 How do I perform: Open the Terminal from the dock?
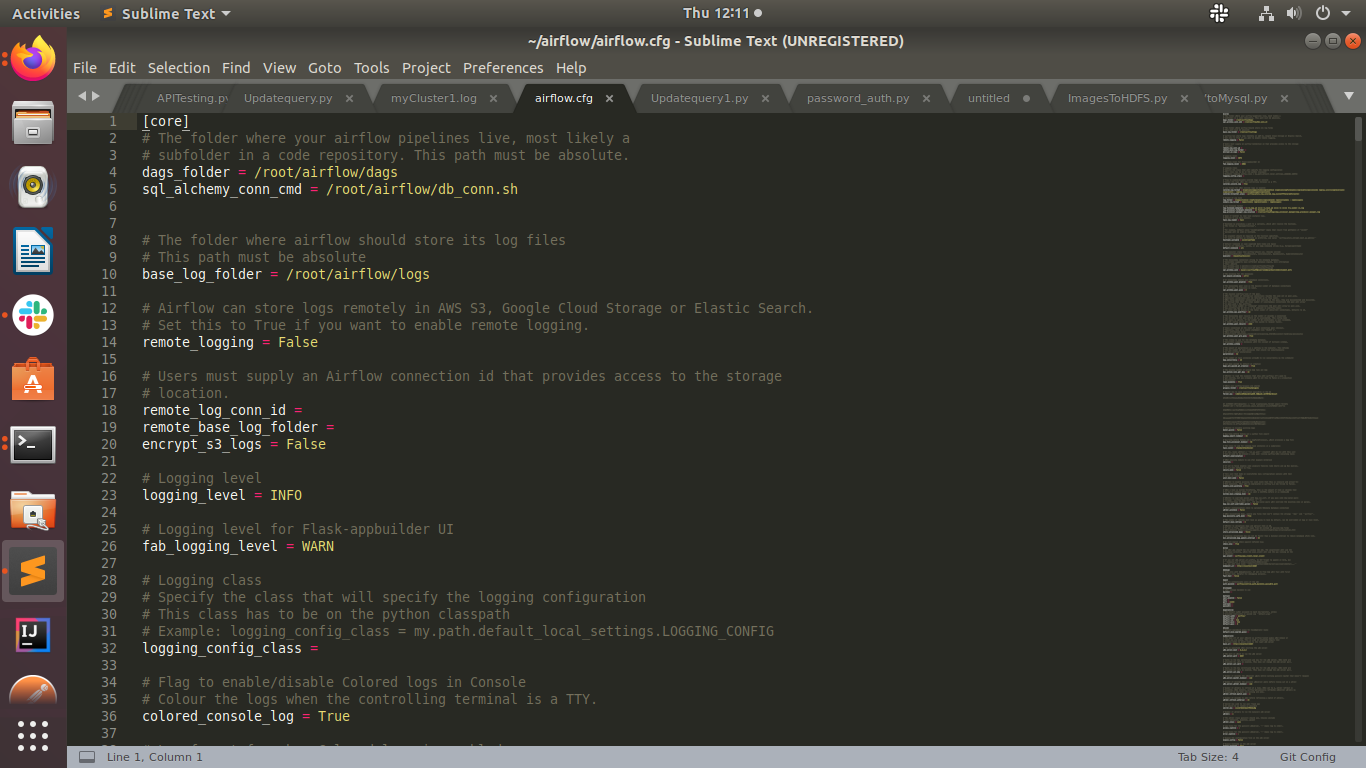click(x=33, y=445)
